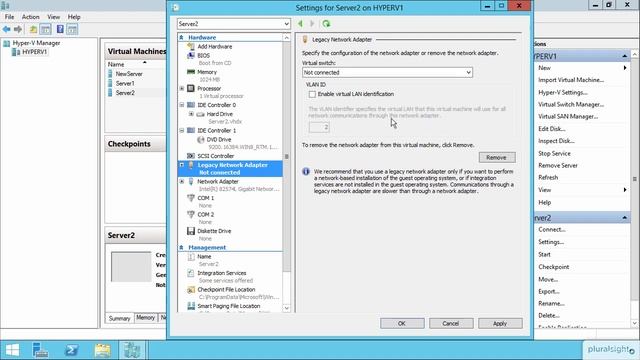The width and height of the screenshot is (640, 360).
Task: Click the IDE Controller 0 icon
Action: [x=191, y=105]
